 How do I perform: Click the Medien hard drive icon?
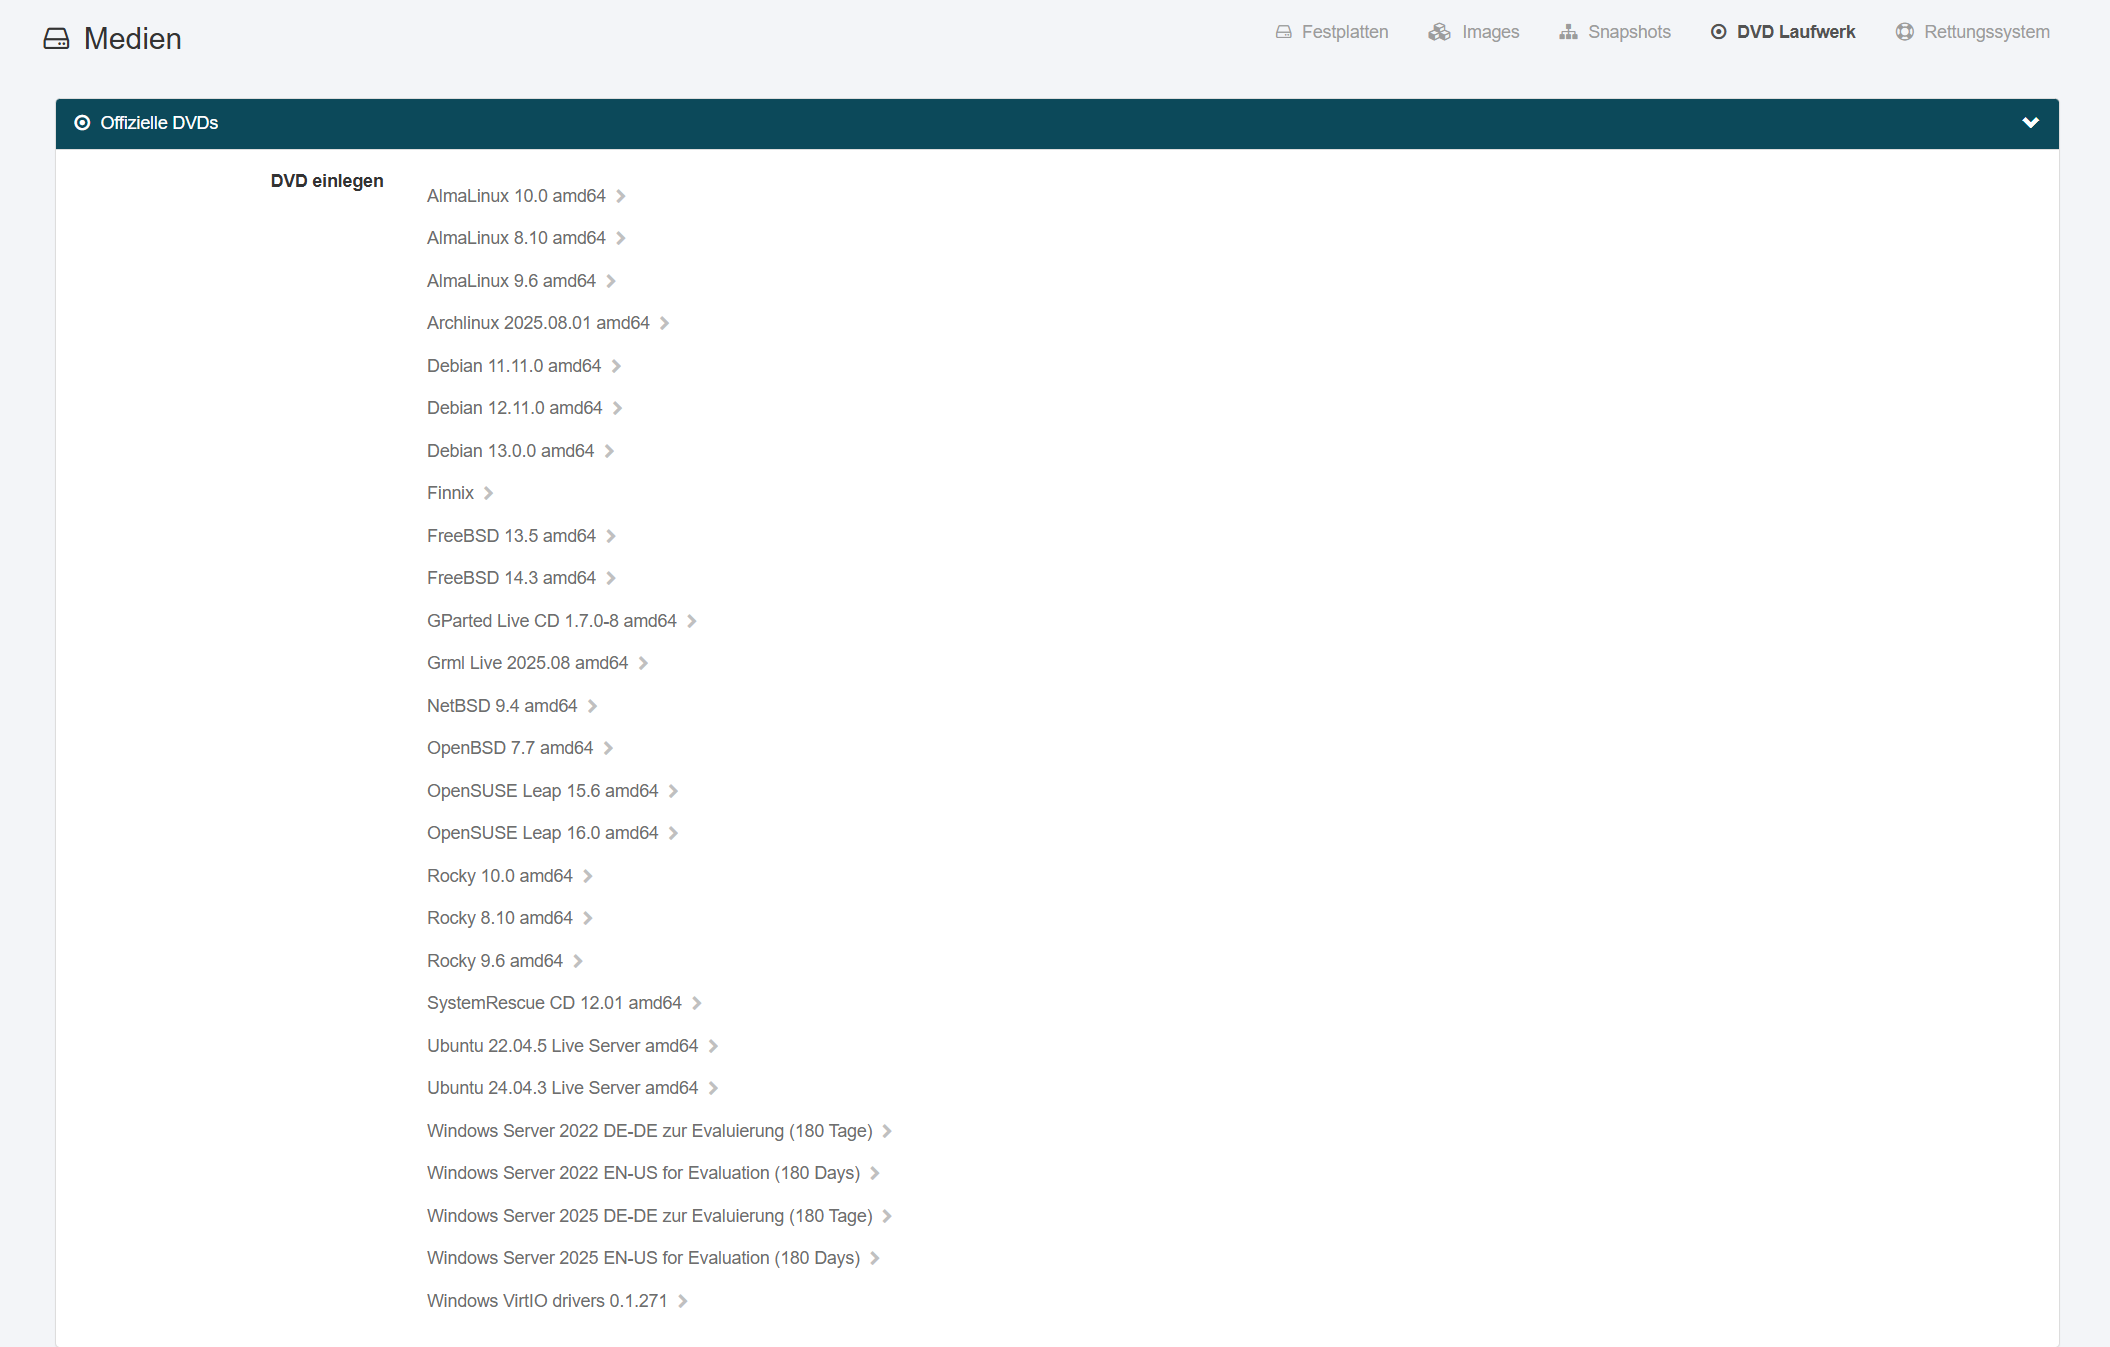click(57, 39)
